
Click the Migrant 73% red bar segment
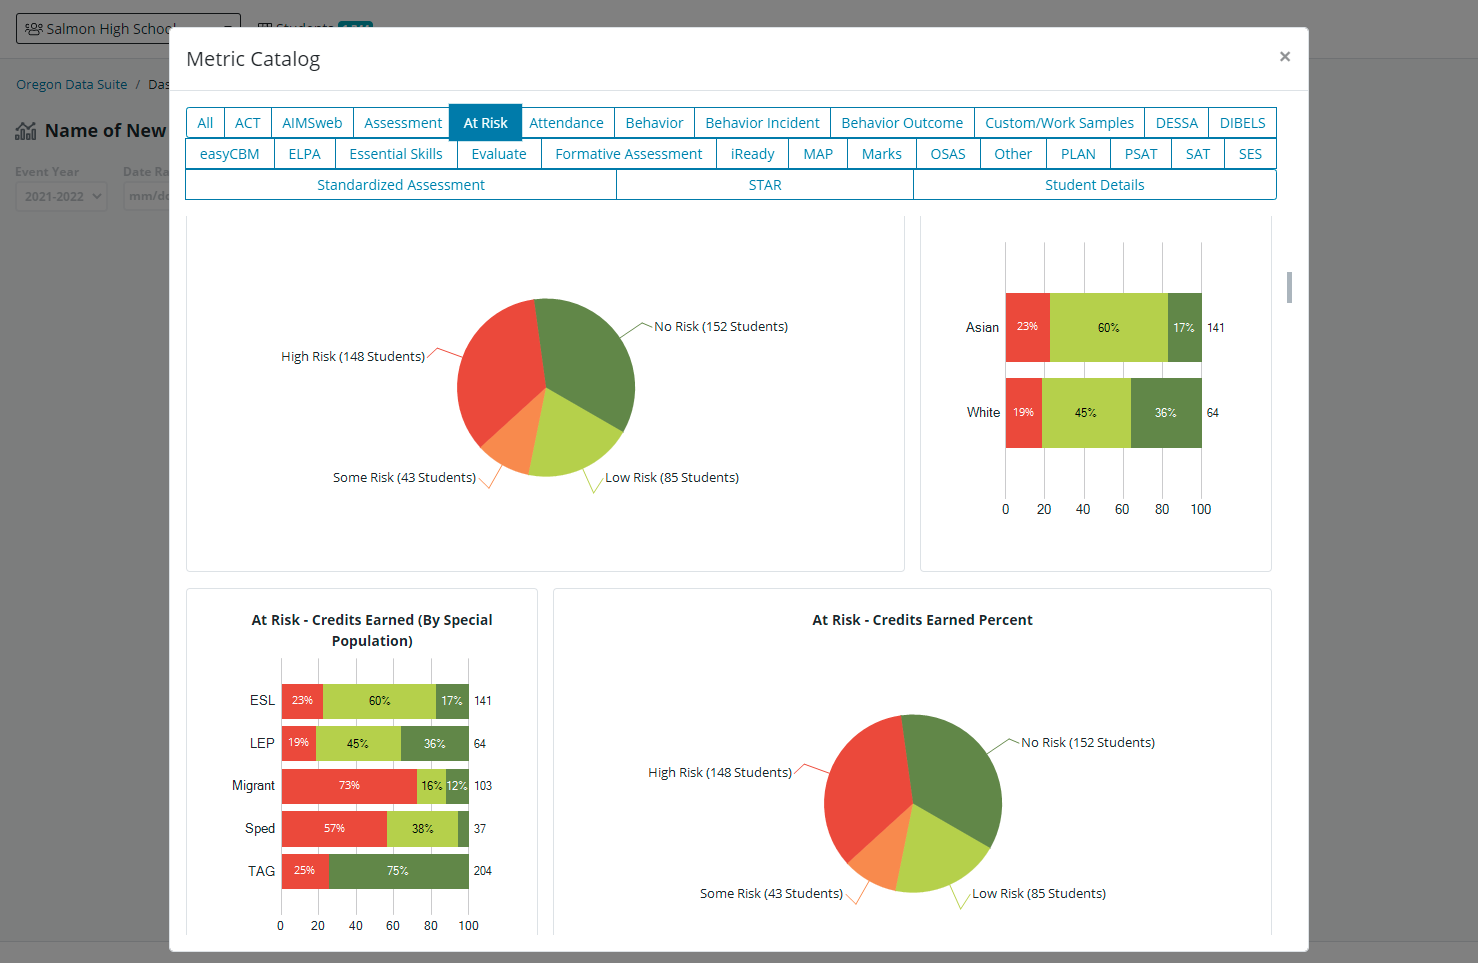tap(348, 786)
